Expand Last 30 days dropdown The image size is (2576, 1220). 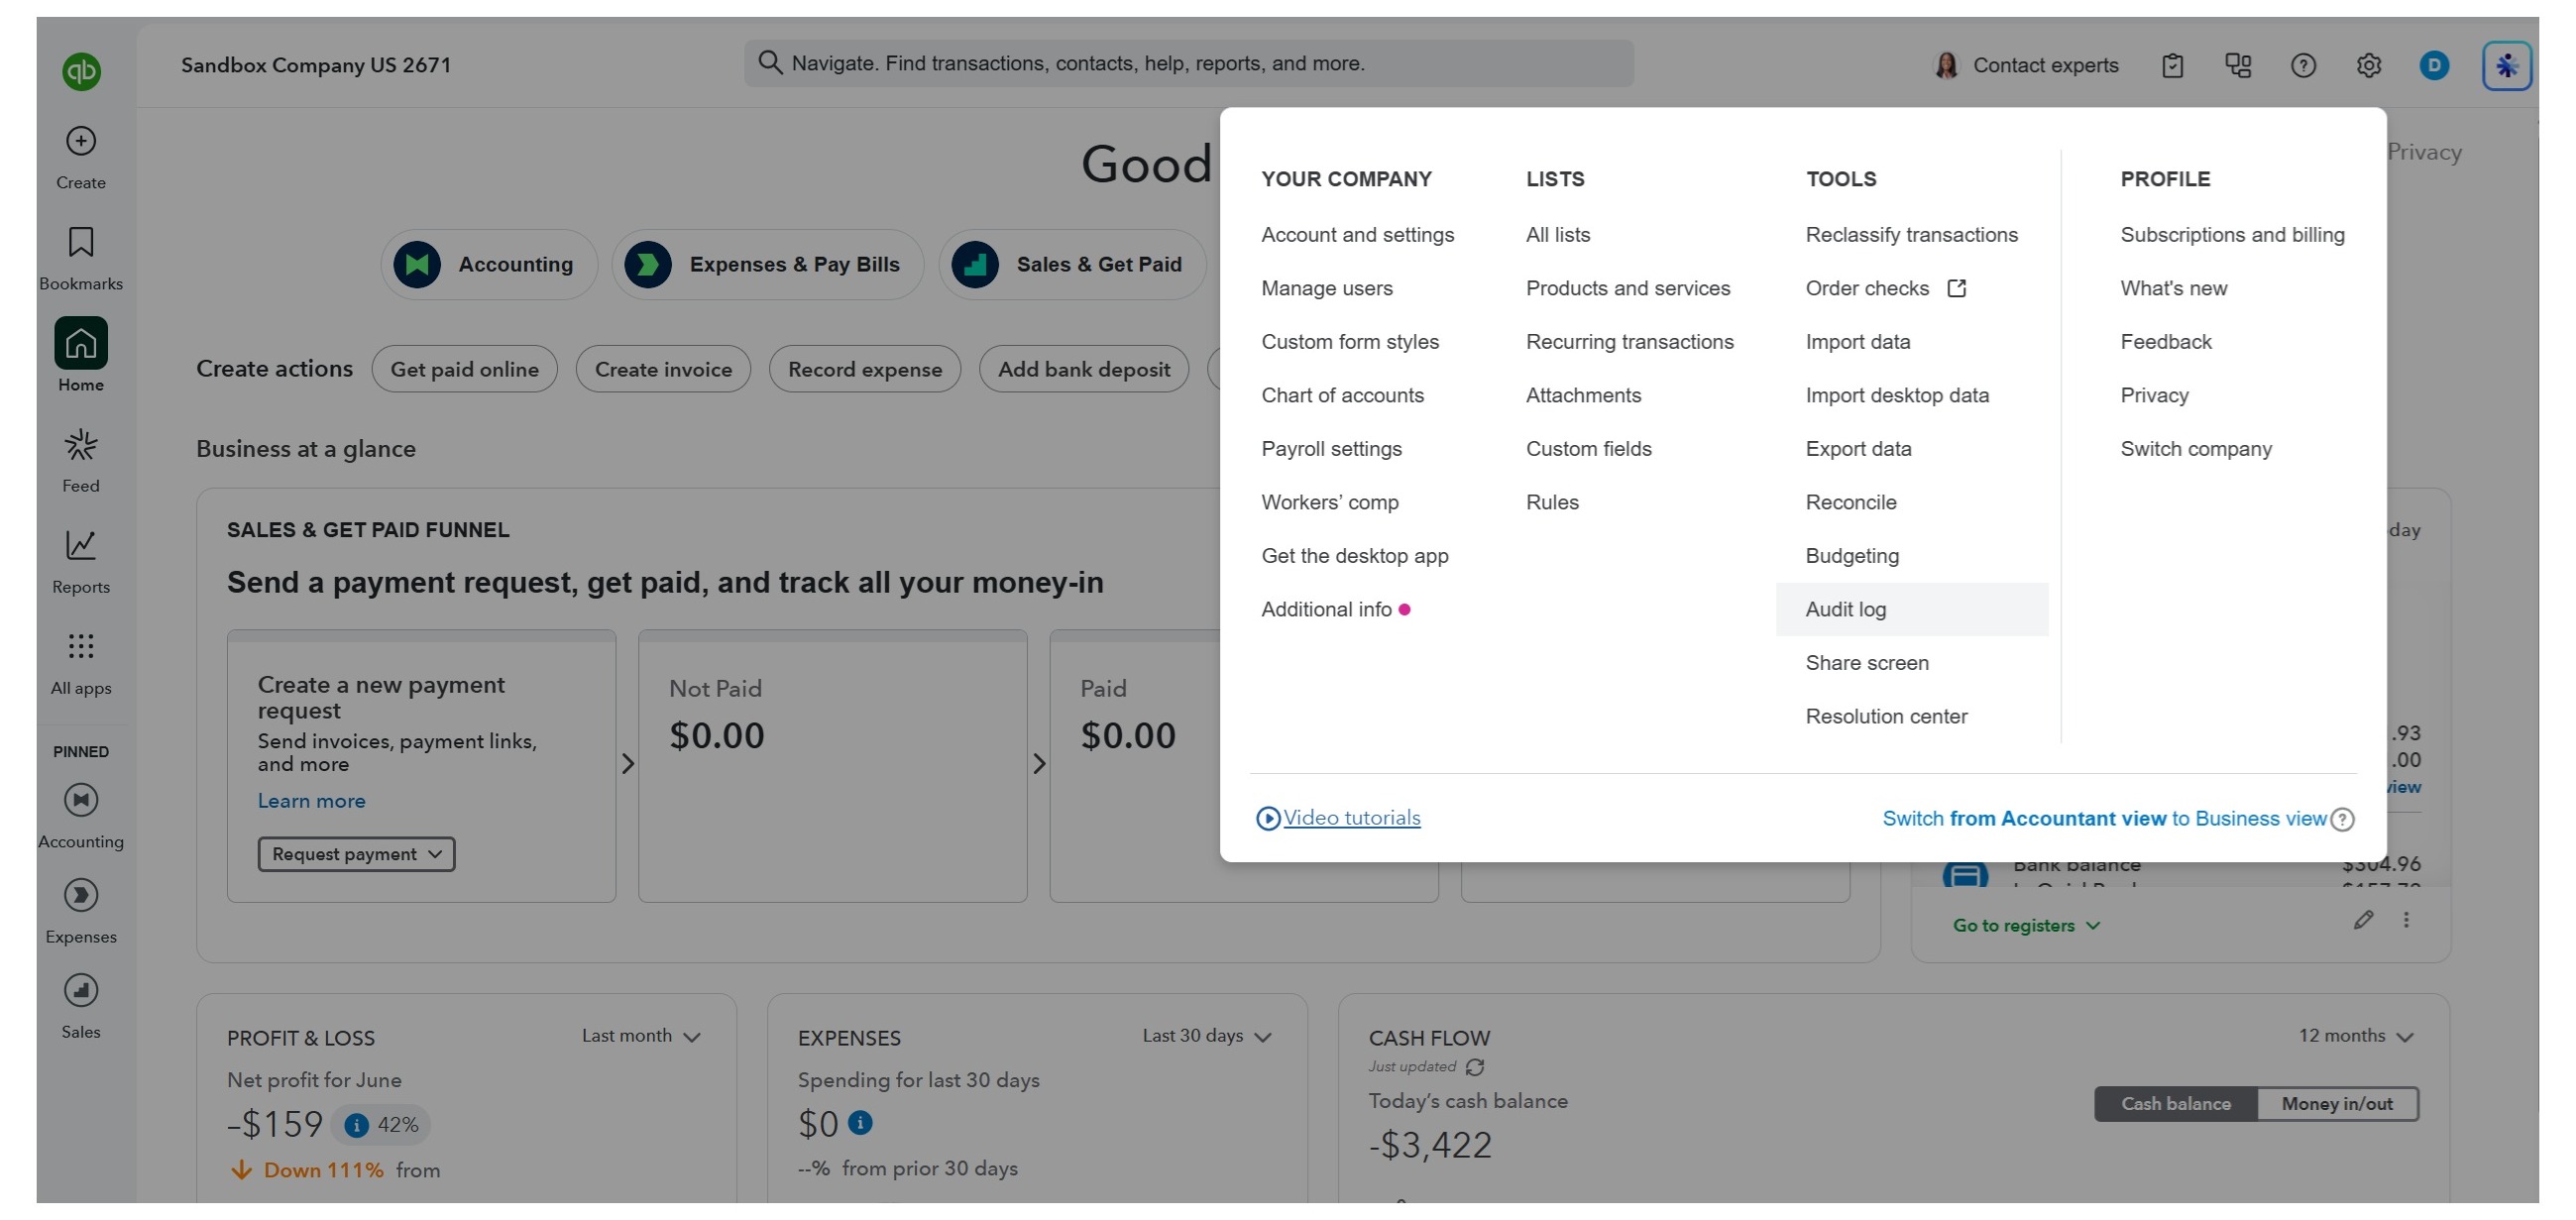click(x=1207, y=1036)
